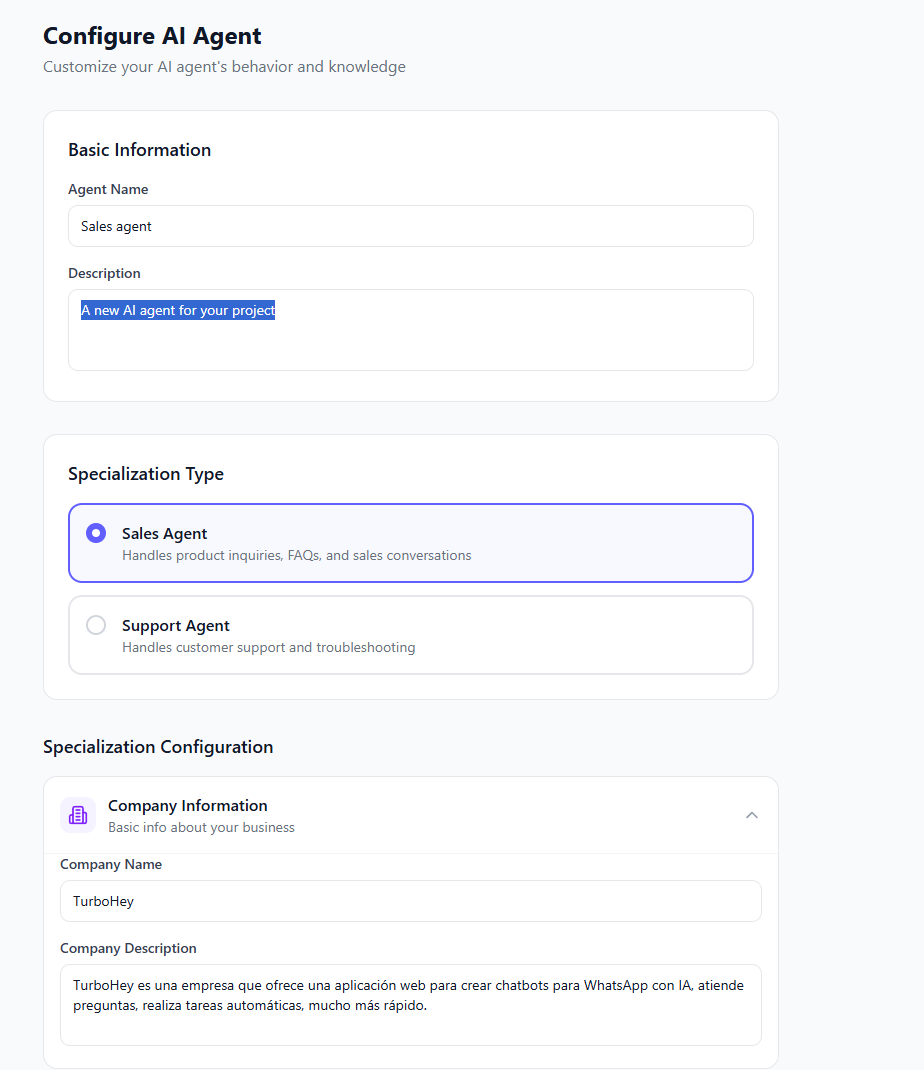Collapse the Company Information section chevron
This screenshot has width=924, height=1070.
click(x=752, y=815)
